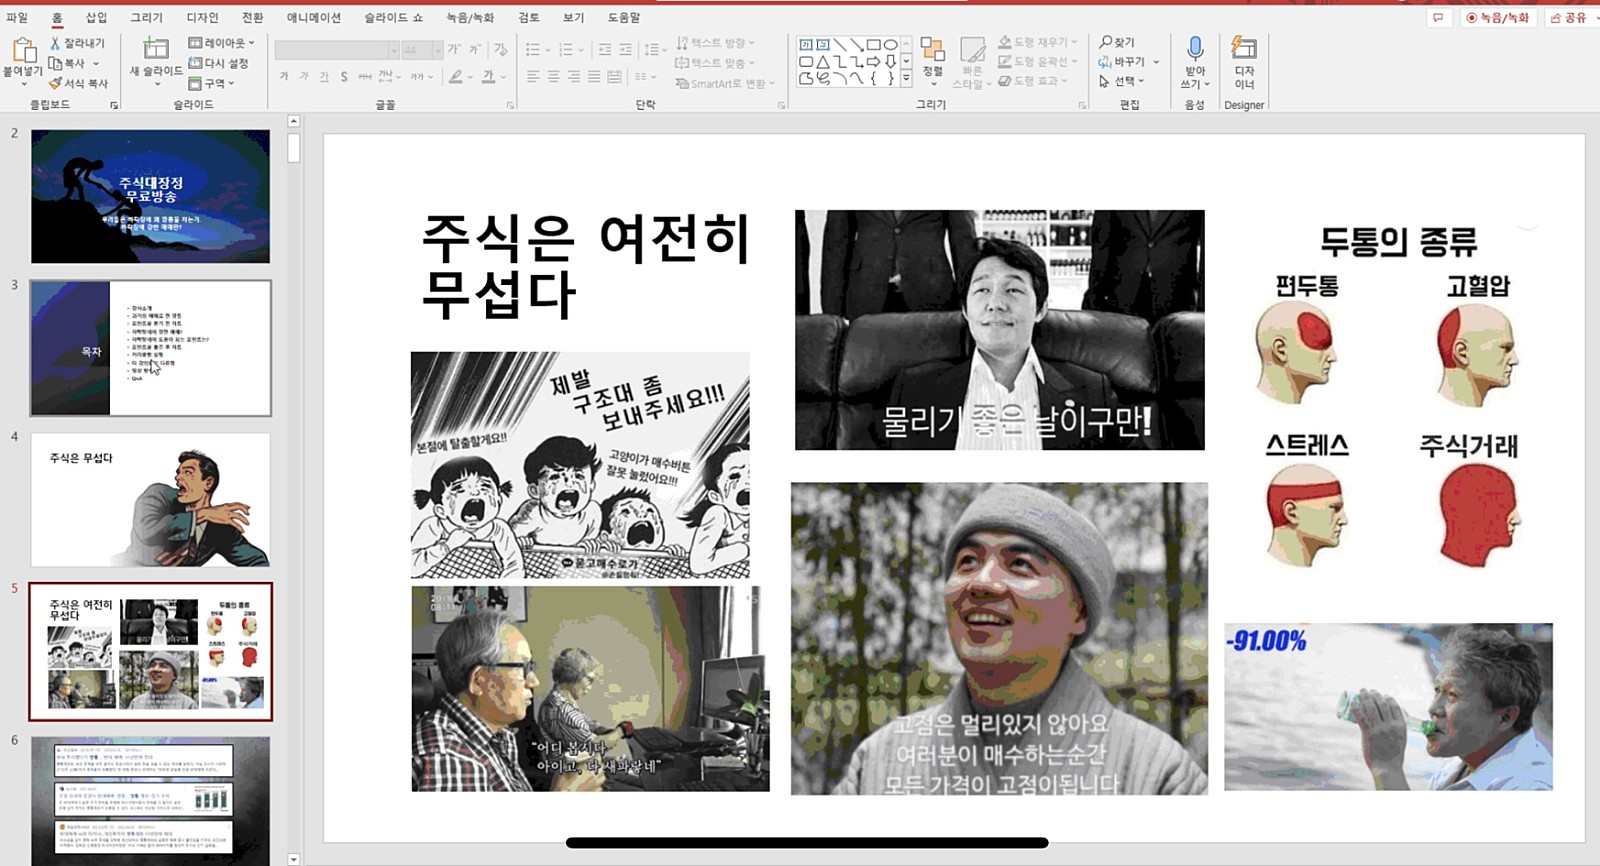The height and width of the screenshot is (866, 1600).
Task: Switch to the Slide Show (슬라이드 쇼) tab
Action: [394, 17]
